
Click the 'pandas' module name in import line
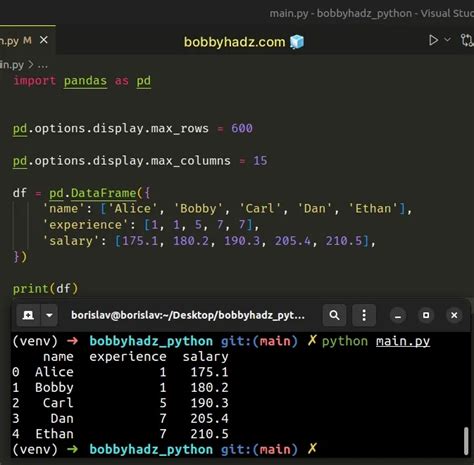click(85, 81)
